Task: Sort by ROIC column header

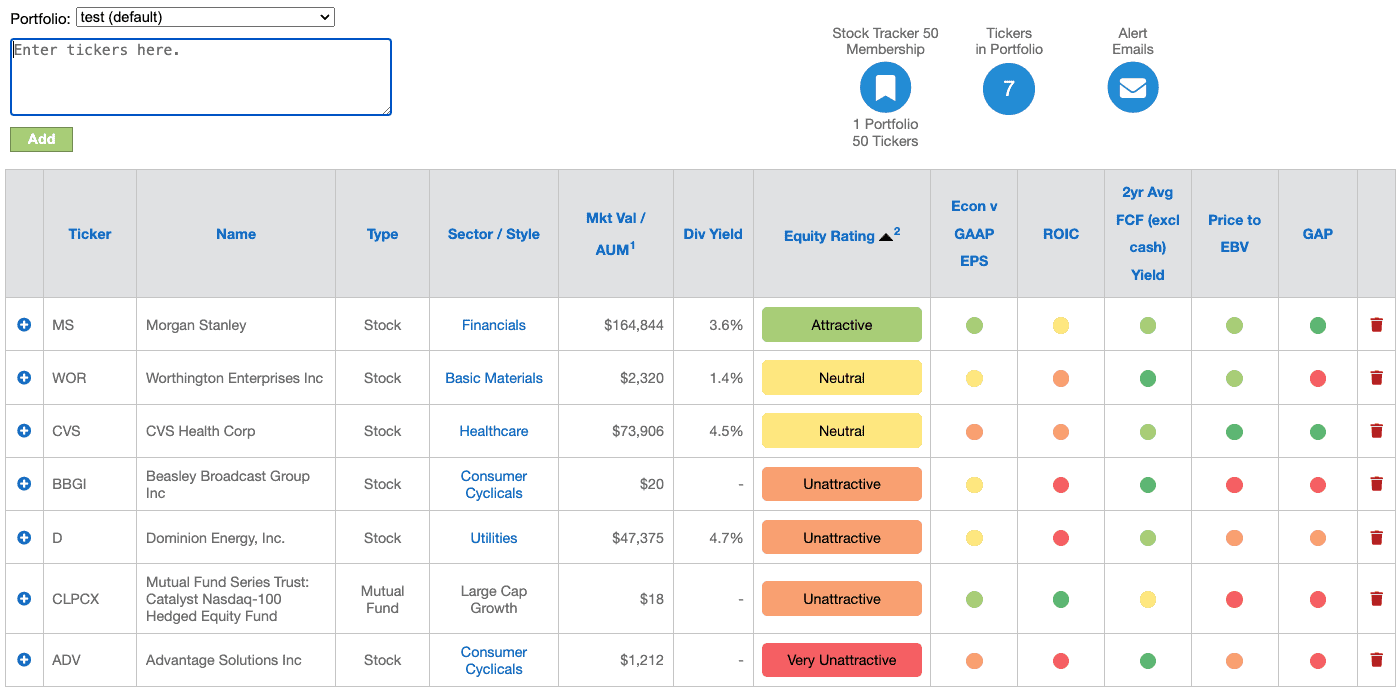Action: click(1061, 234)
